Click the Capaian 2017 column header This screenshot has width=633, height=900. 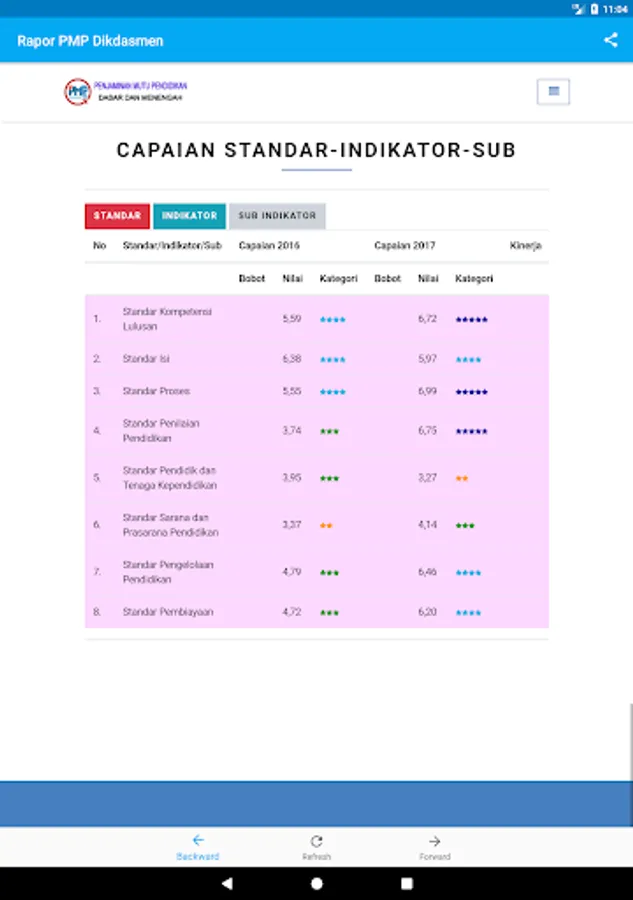point(405,246)
